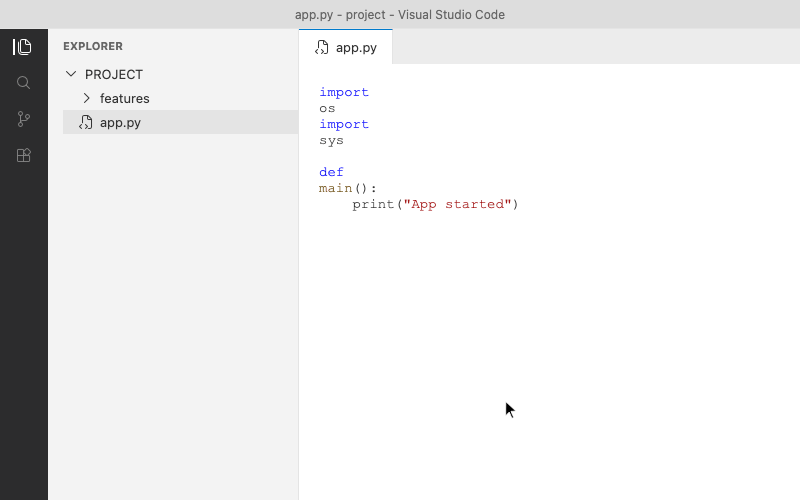The height and width of the screenshot is (500, 800).
Task: Click the os module name
Action: point(327,108)
